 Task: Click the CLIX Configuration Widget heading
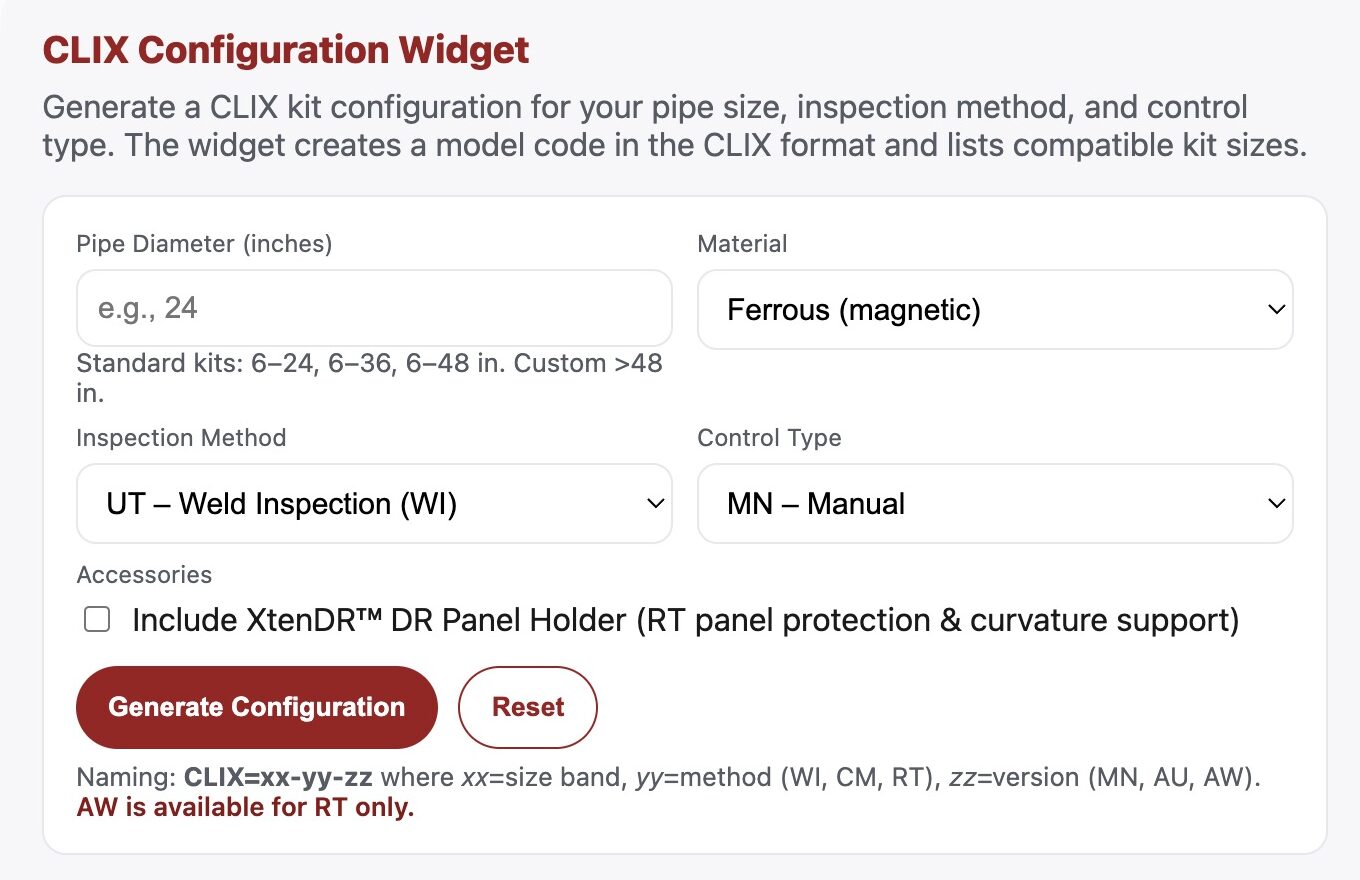click(284, 49)
